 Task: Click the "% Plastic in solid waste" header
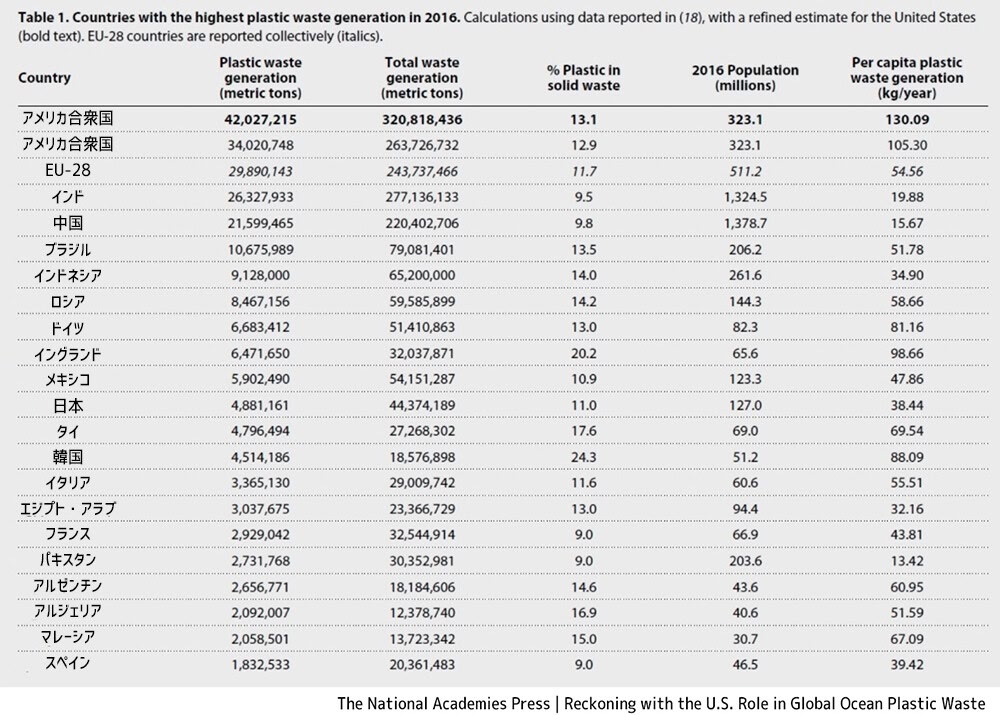point(583,77)
